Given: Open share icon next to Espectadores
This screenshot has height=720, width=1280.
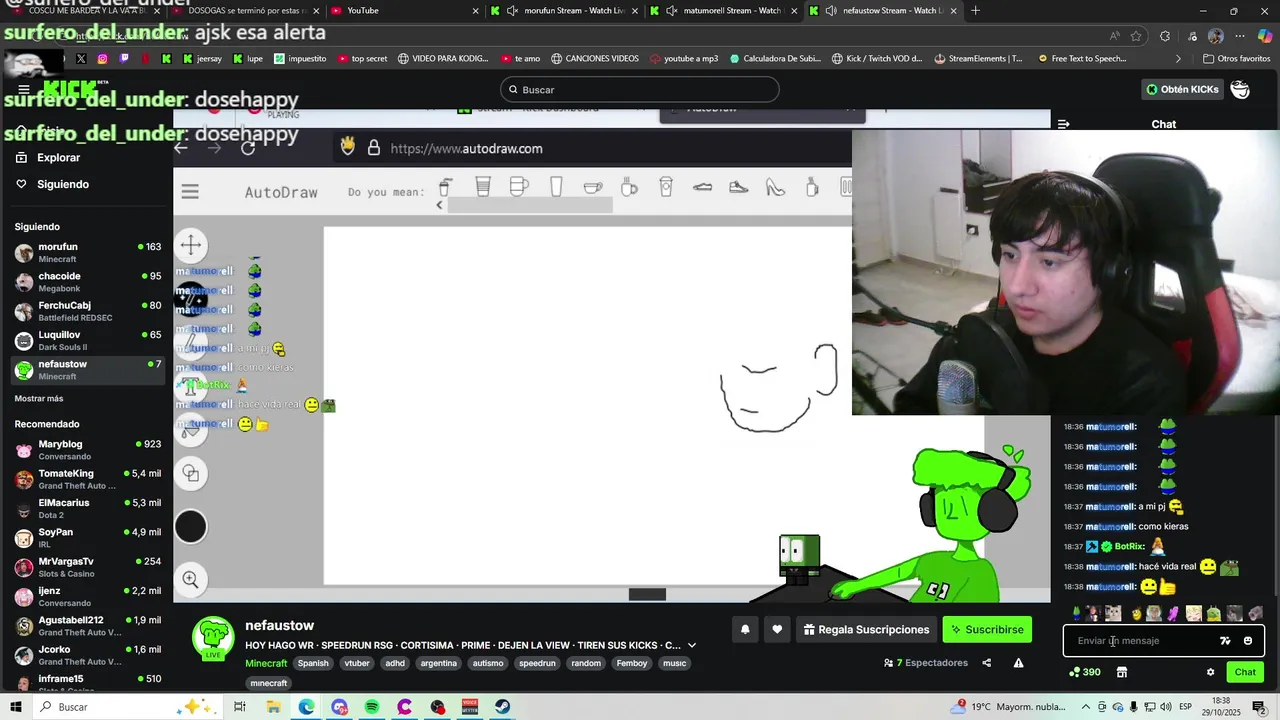Looking at the screenshot, I should pyautogui.click(x=986, y=662).
